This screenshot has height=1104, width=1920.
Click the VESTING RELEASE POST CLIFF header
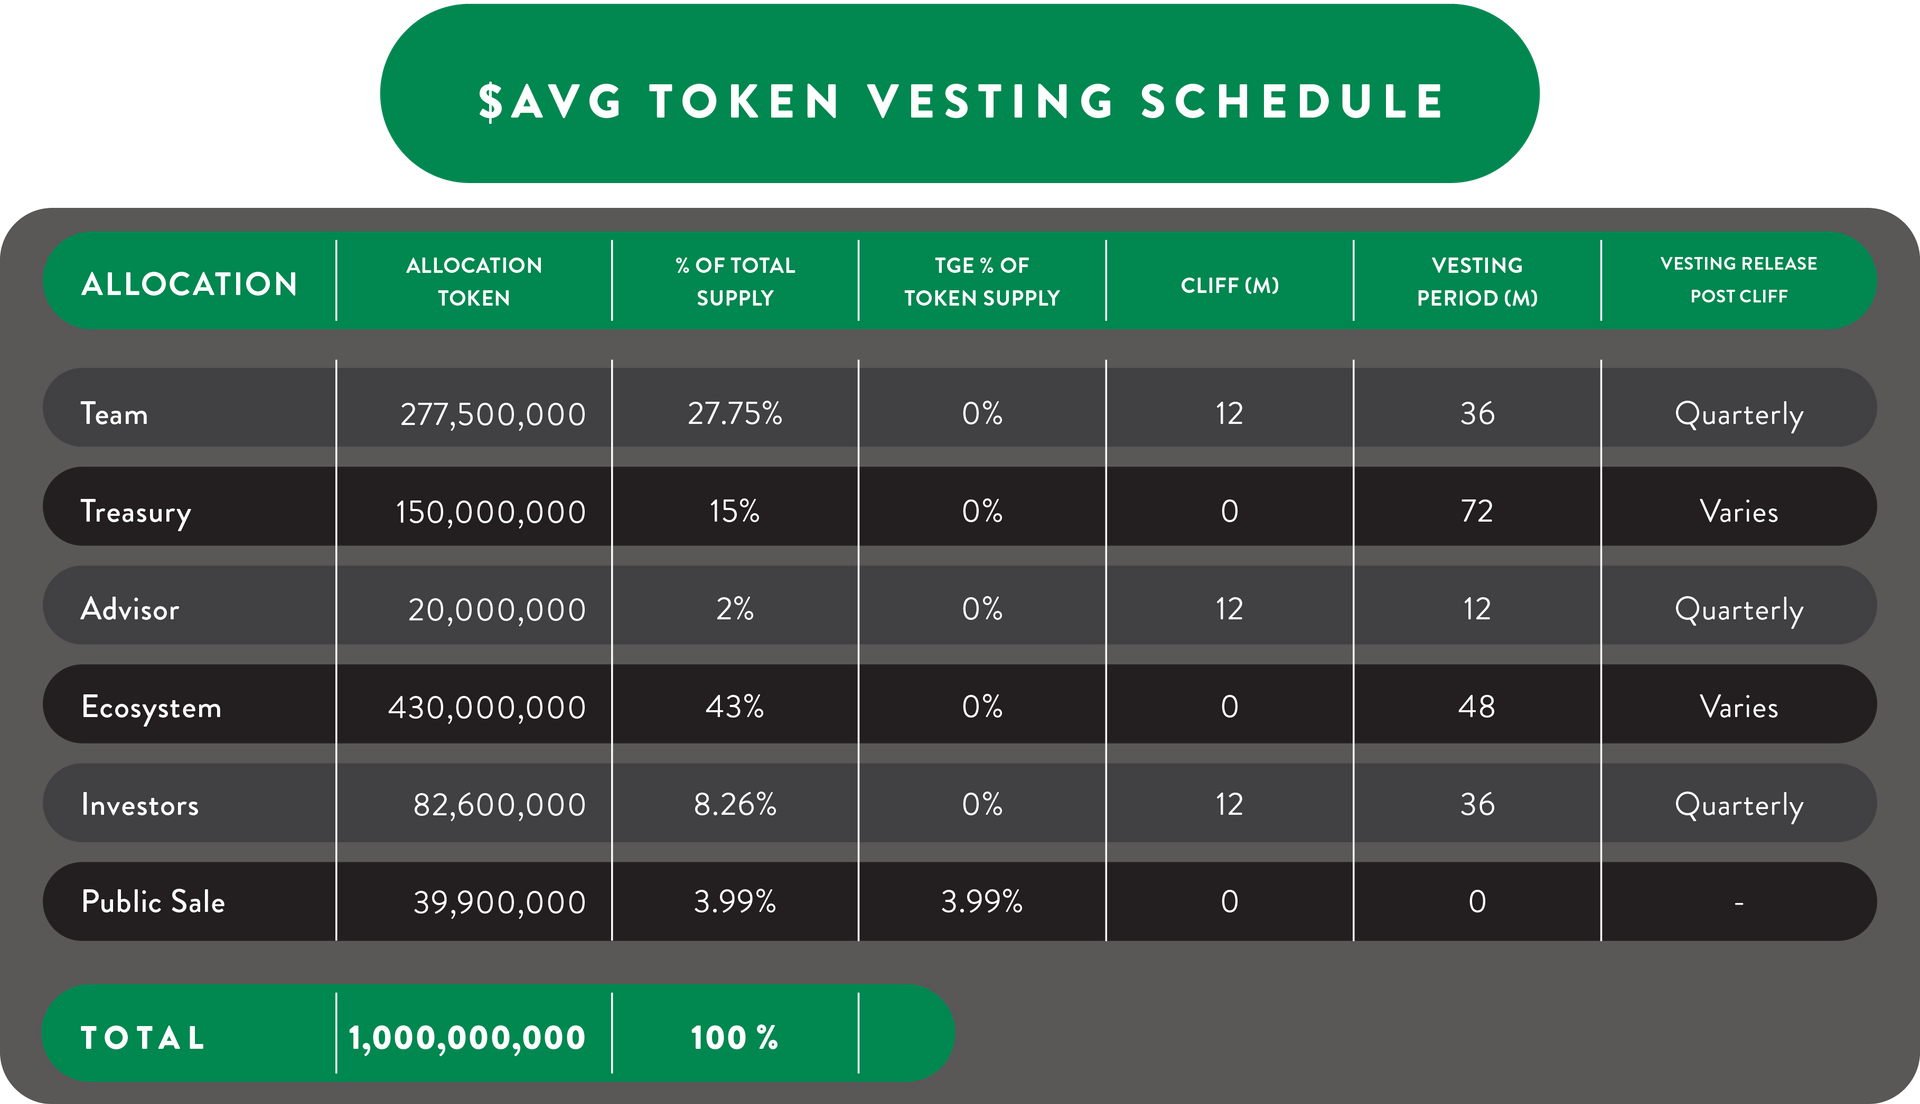pos(1739,280)
